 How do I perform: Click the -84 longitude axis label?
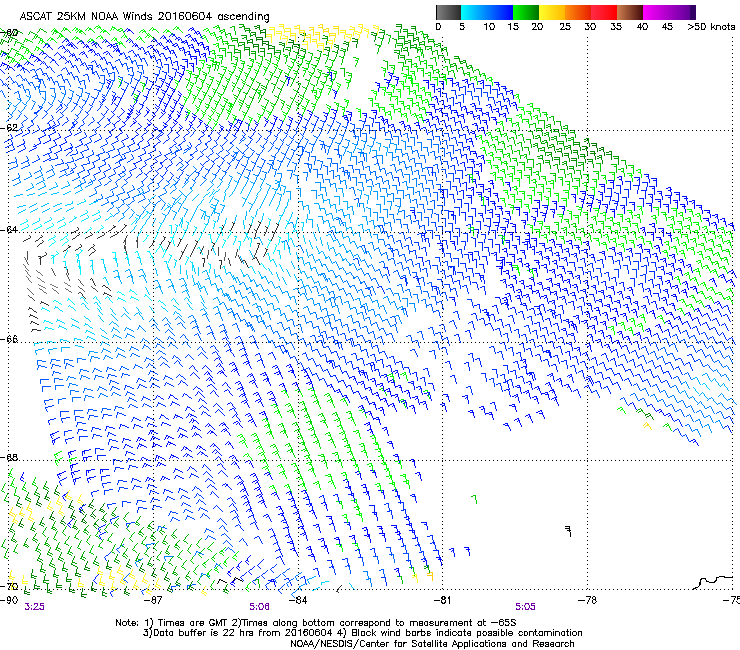pos(298,600)
